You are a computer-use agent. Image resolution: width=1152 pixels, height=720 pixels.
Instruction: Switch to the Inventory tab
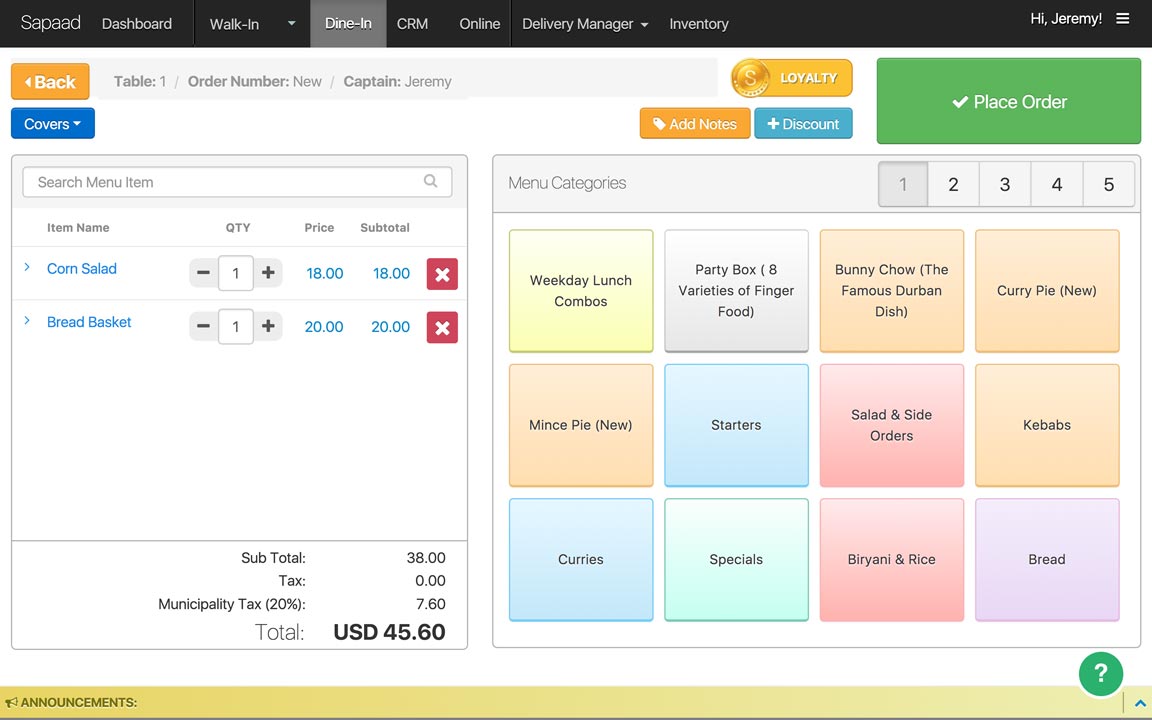click(x=699, y=24)
